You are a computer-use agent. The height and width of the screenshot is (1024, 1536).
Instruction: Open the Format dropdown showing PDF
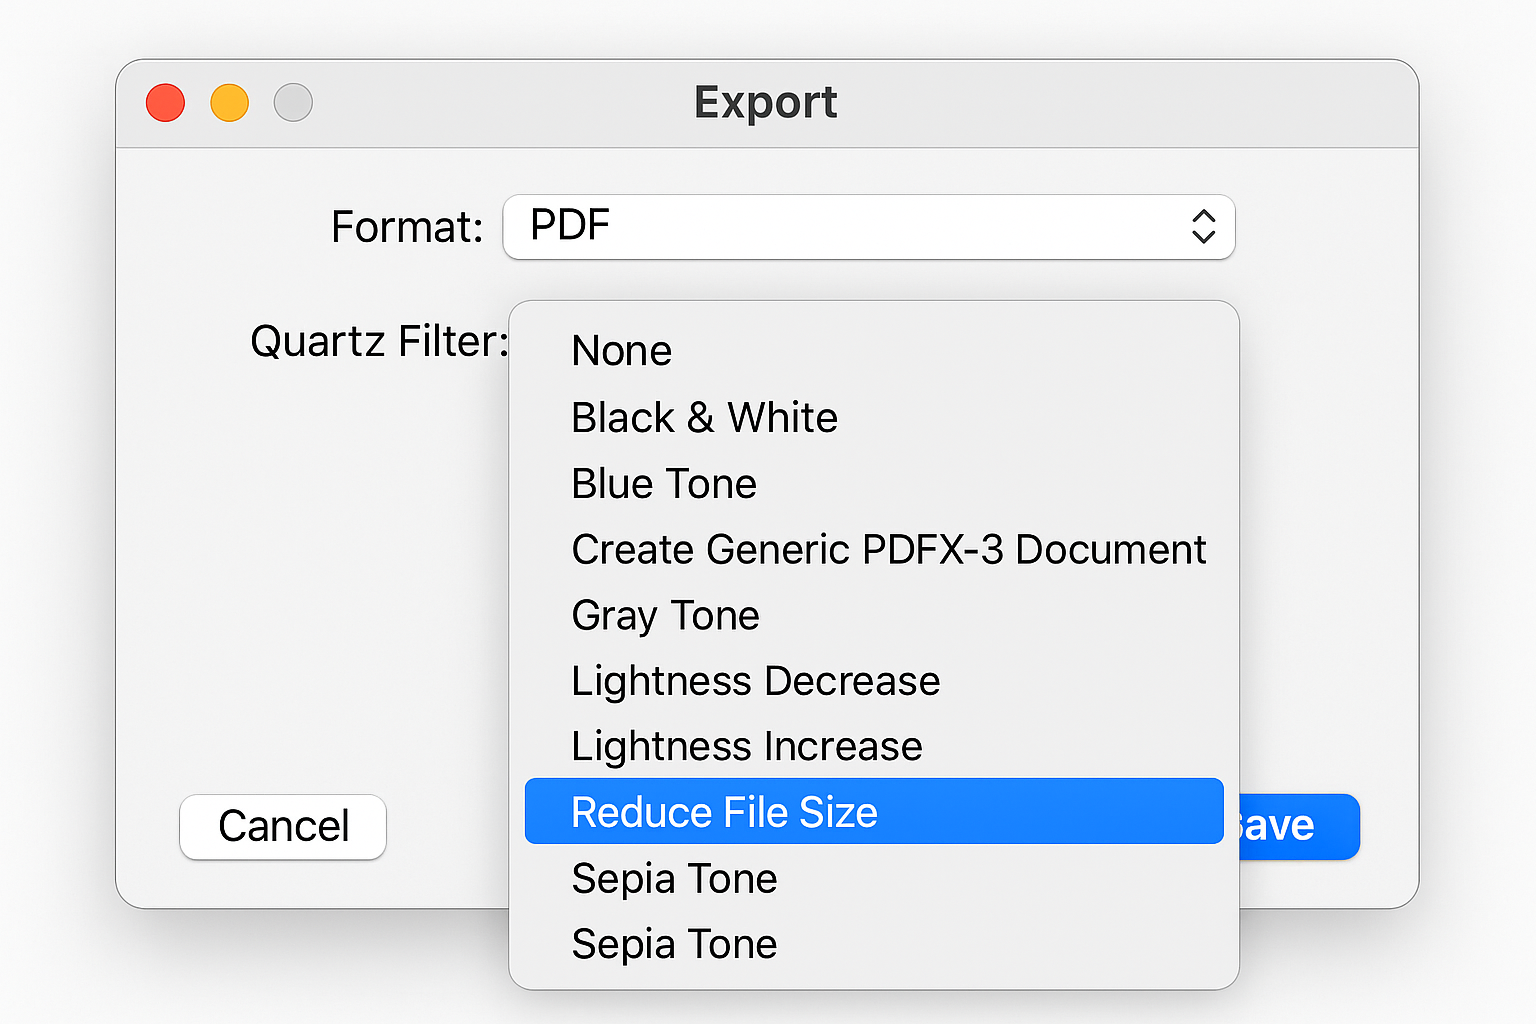[x=868, y=227]
